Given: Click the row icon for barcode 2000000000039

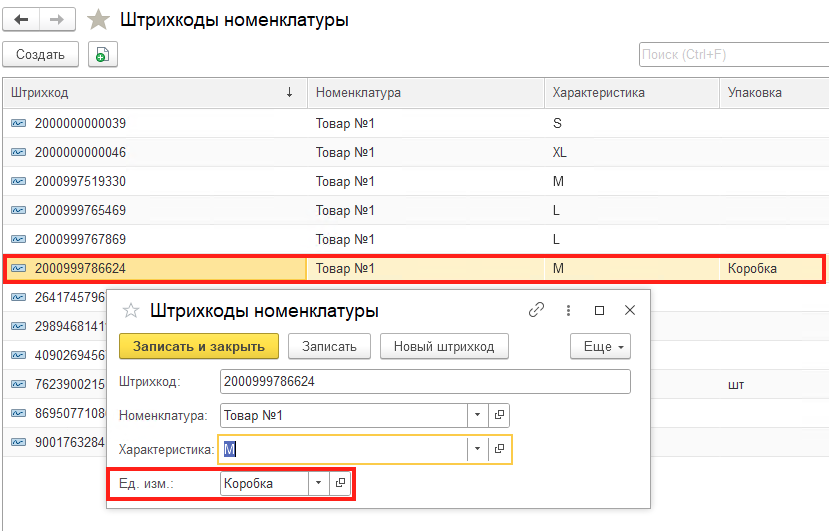Looking at the screenshot, I should click(19, 123).
